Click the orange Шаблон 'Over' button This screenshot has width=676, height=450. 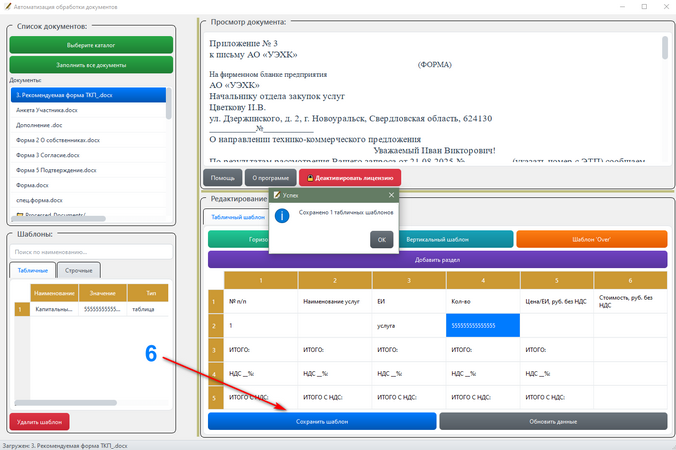pos(592,239)
